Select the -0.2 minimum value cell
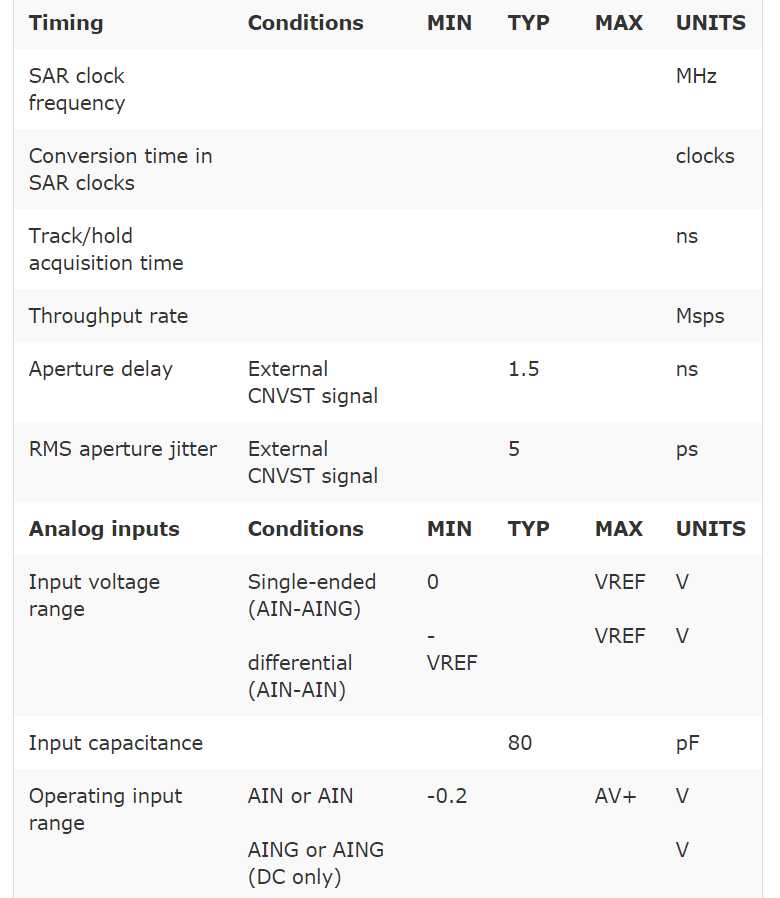 447,796
